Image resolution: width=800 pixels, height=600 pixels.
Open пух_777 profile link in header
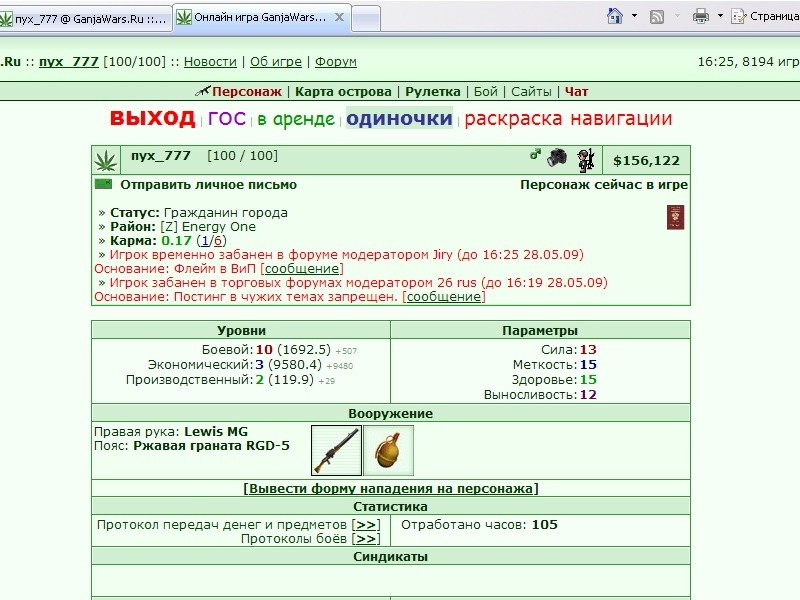68,62
